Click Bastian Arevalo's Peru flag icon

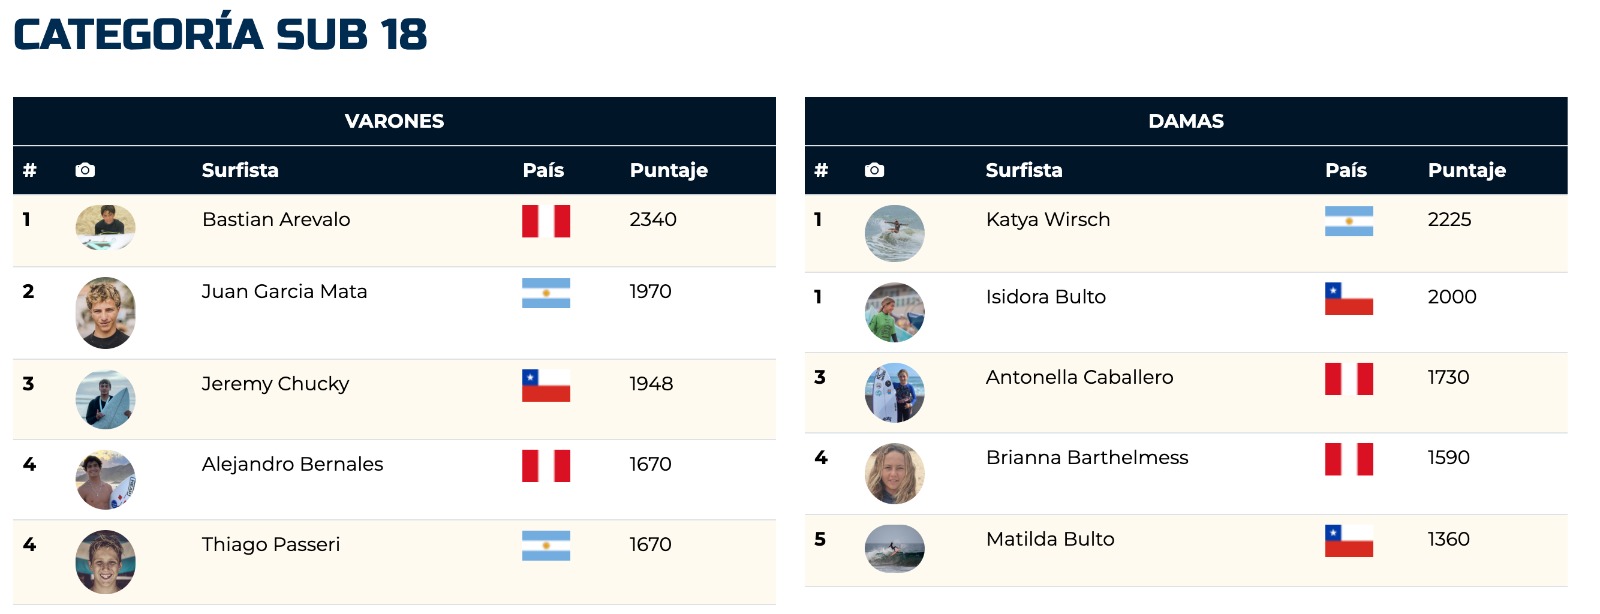click(x=546, y=221)
